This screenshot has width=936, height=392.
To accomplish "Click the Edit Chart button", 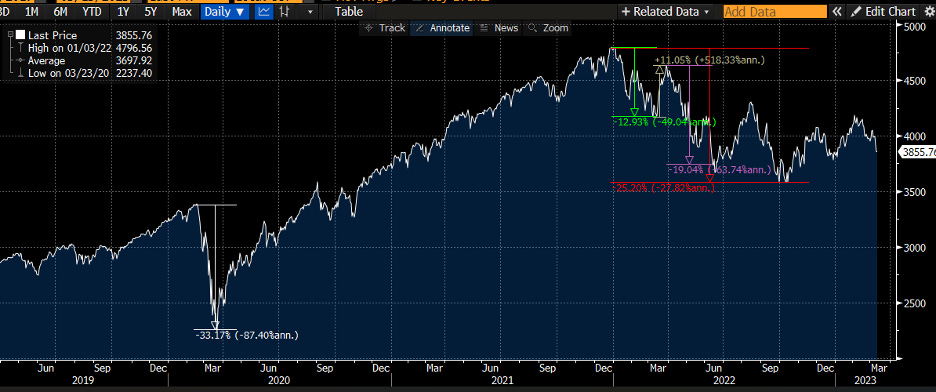I will pyautogui.click(x=882, y=11).
